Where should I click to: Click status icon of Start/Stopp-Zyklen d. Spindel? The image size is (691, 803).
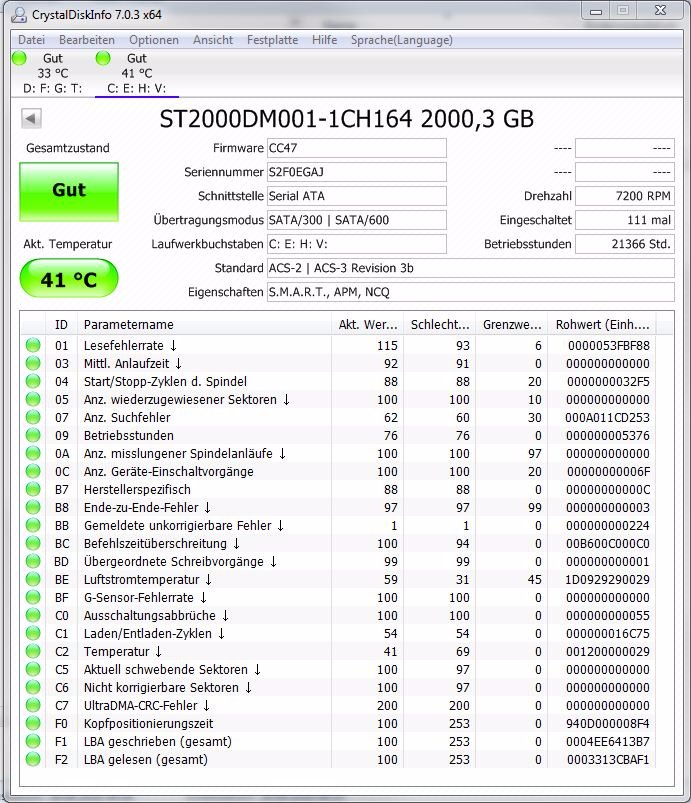click(33, 381)
